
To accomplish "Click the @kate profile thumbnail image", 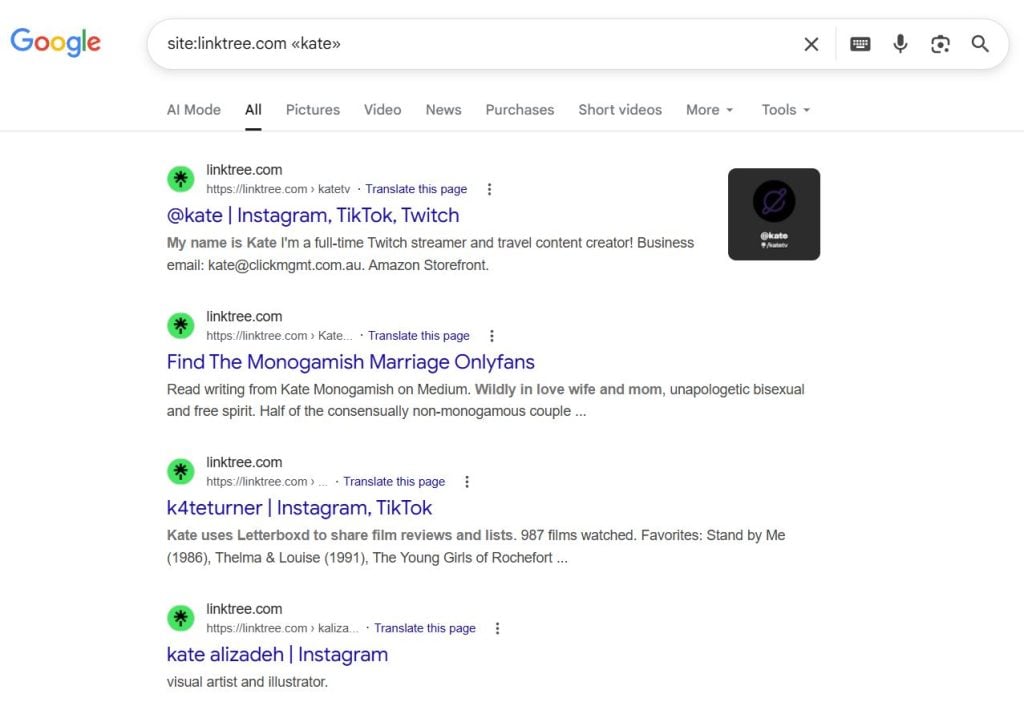I will (773, 214).
